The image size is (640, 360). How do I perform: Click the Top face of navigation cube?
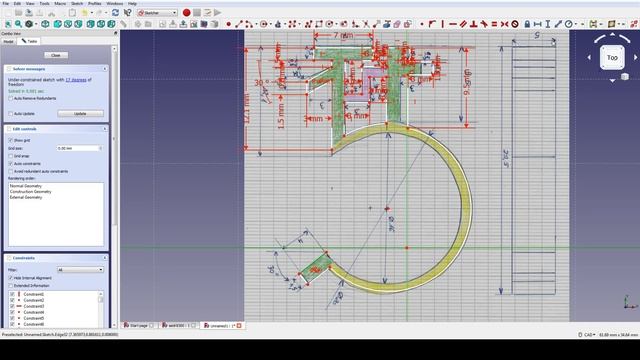click(612, 58)
